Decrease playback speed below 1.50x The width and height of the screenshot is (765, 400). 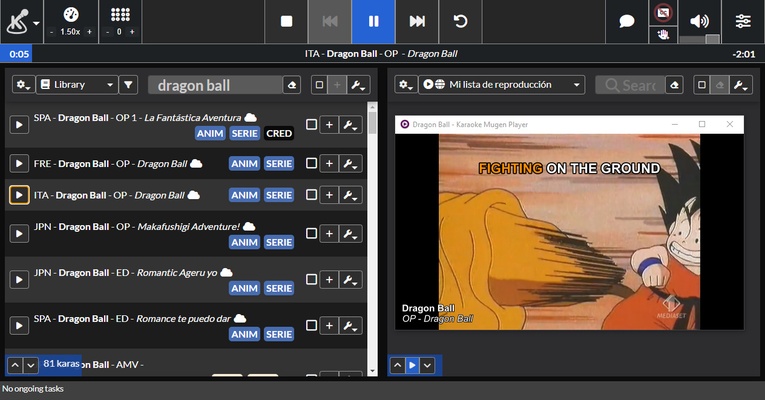click(52, 32)
